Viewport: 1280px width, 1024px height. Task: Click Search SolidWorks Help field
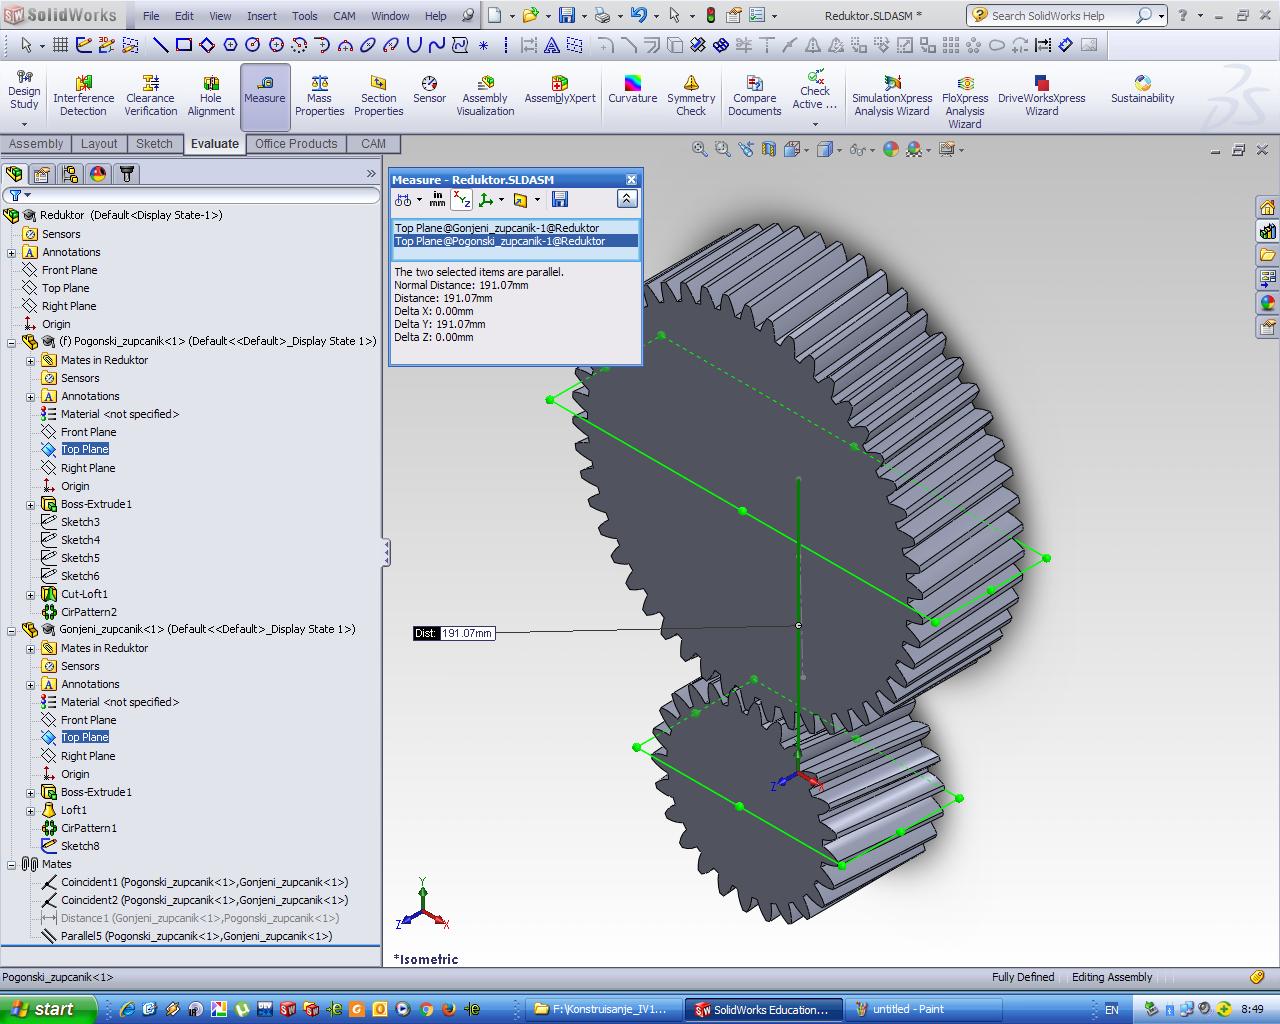(x=1060, y=16)
